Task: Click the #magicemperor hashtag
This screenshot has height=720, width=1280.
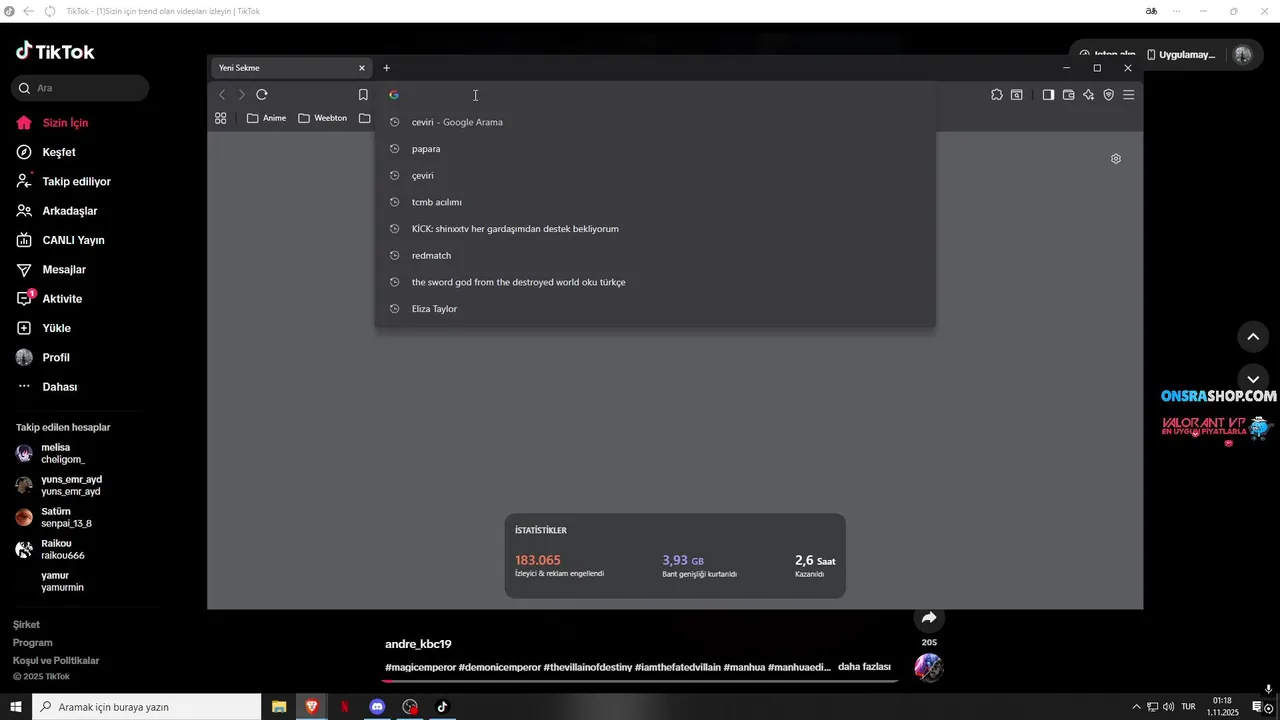Action: click(x=420, y=667)
